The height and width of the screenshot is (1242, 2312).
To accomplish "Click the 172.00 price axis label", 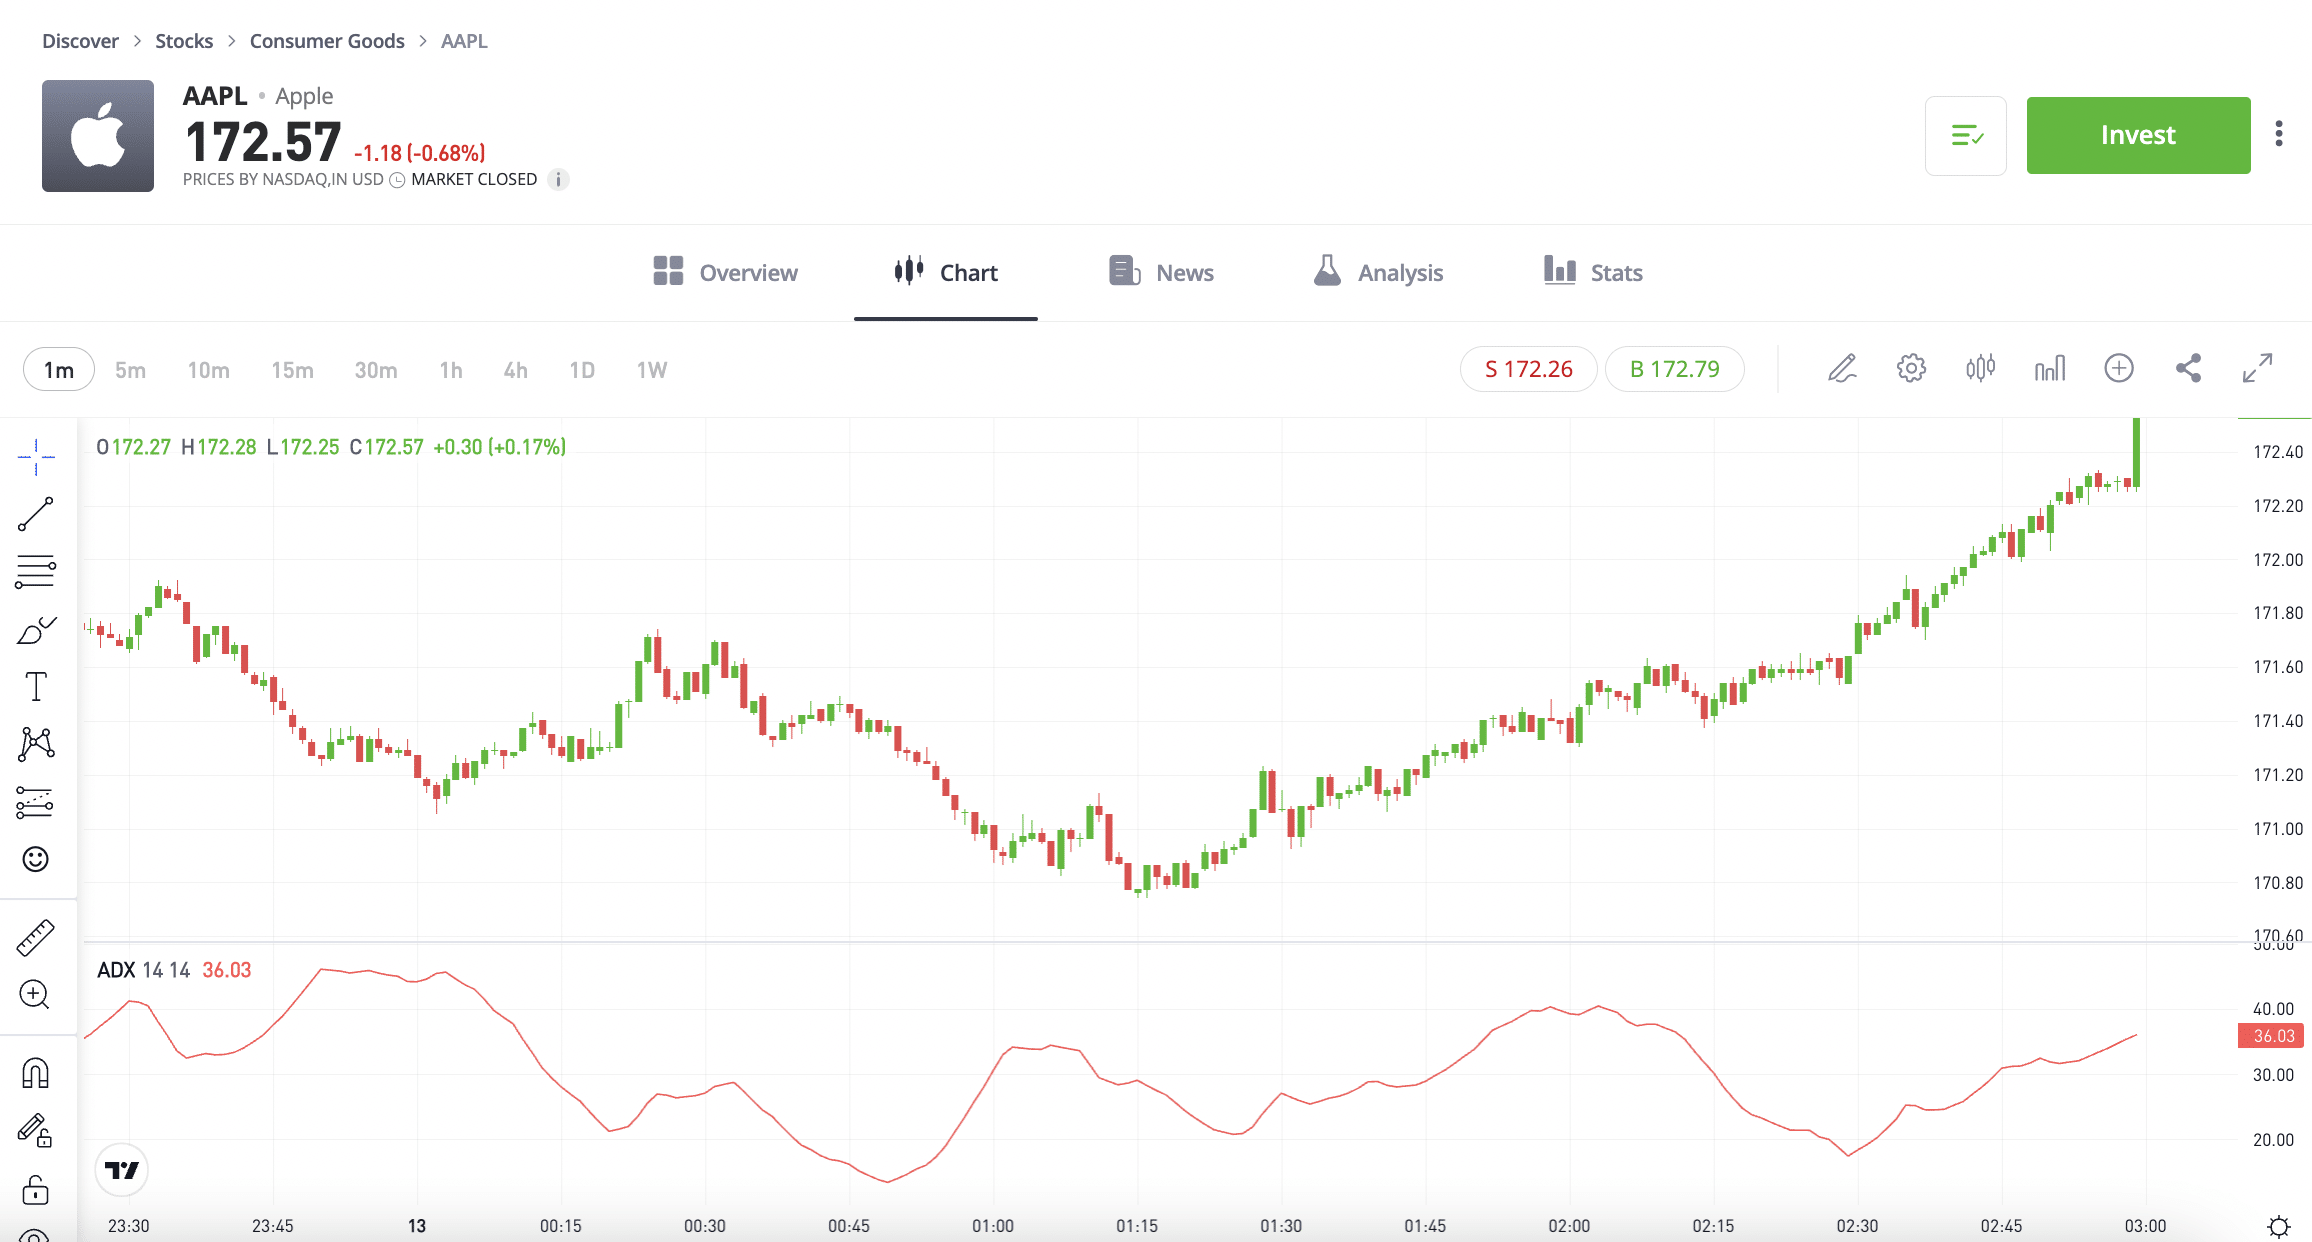I will (2277, 560).
